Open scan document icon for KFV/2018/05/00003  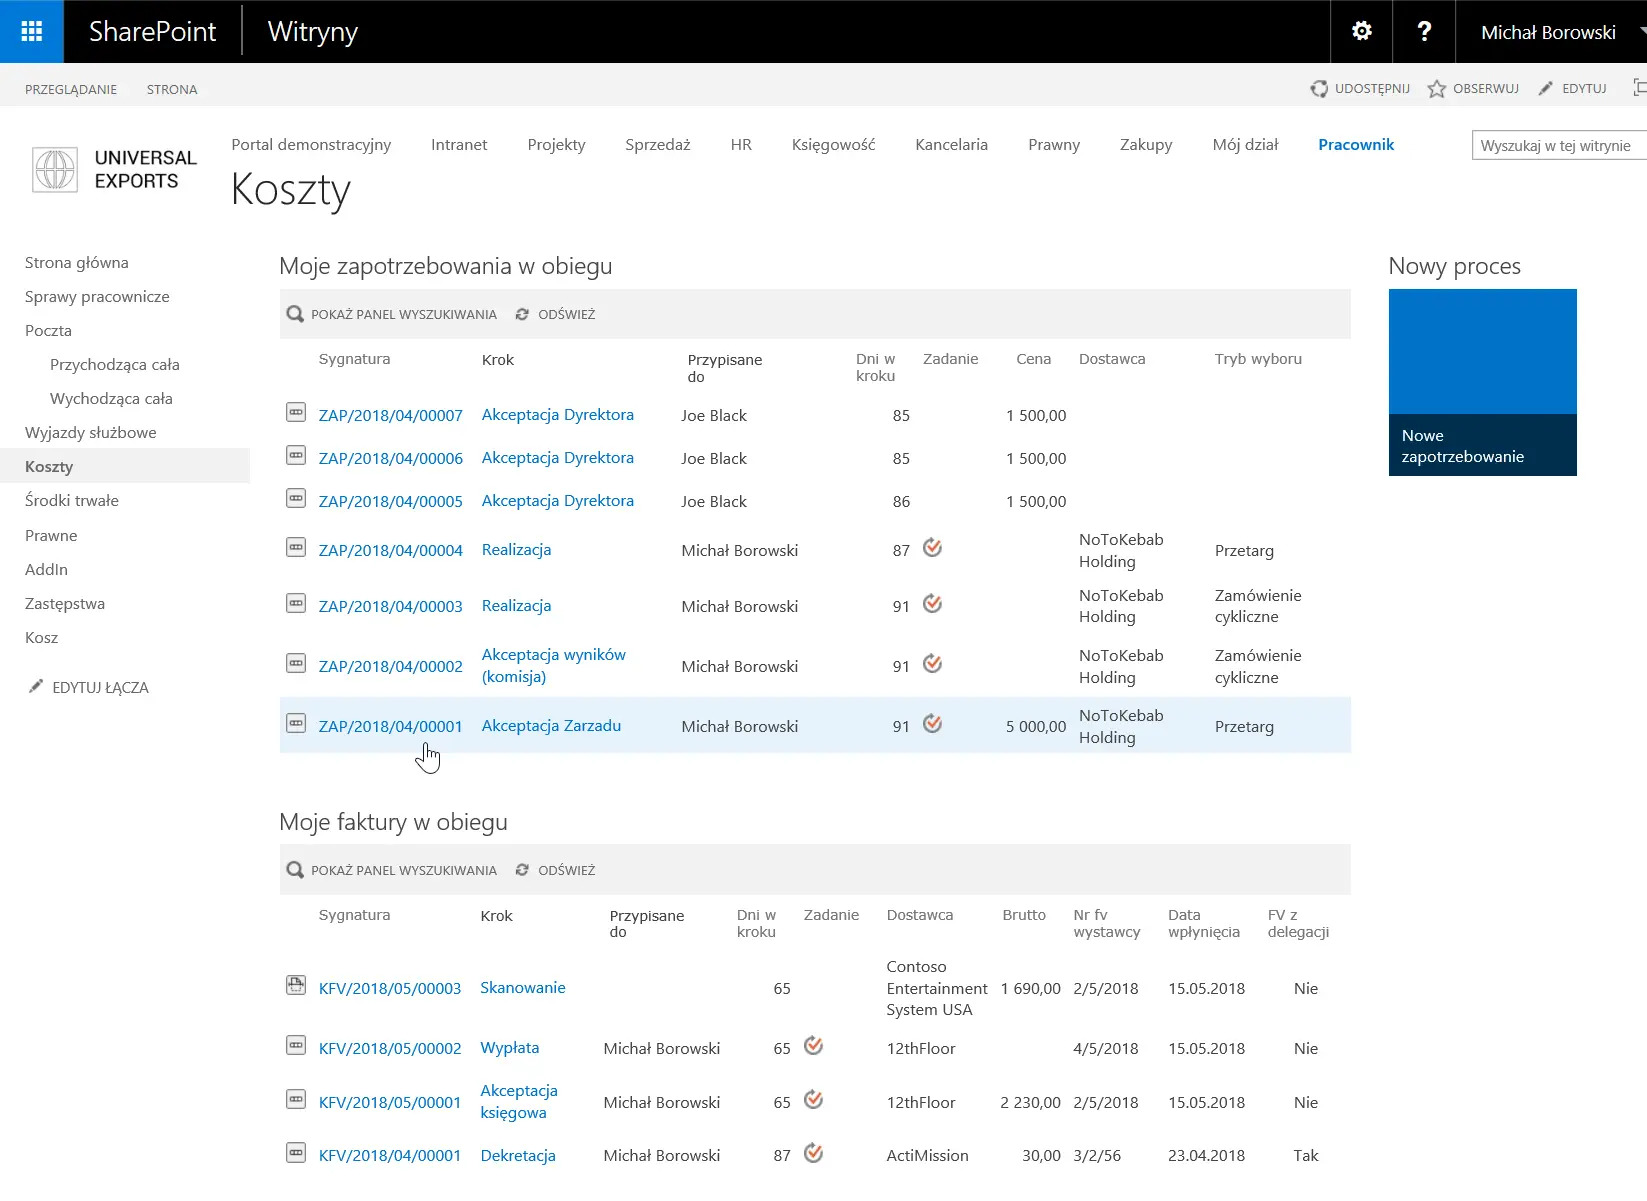coord(296,985)
